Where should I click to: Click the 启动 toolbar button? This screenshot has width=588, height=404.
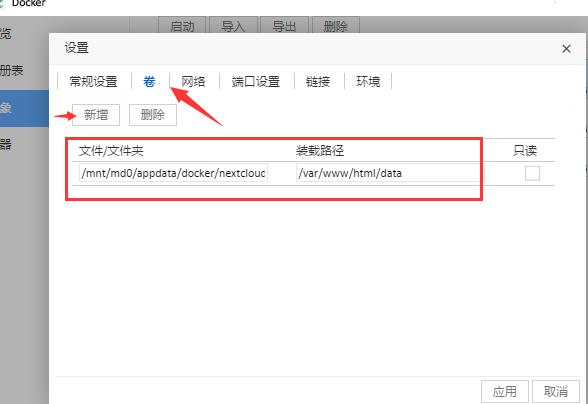click(182, 26)
